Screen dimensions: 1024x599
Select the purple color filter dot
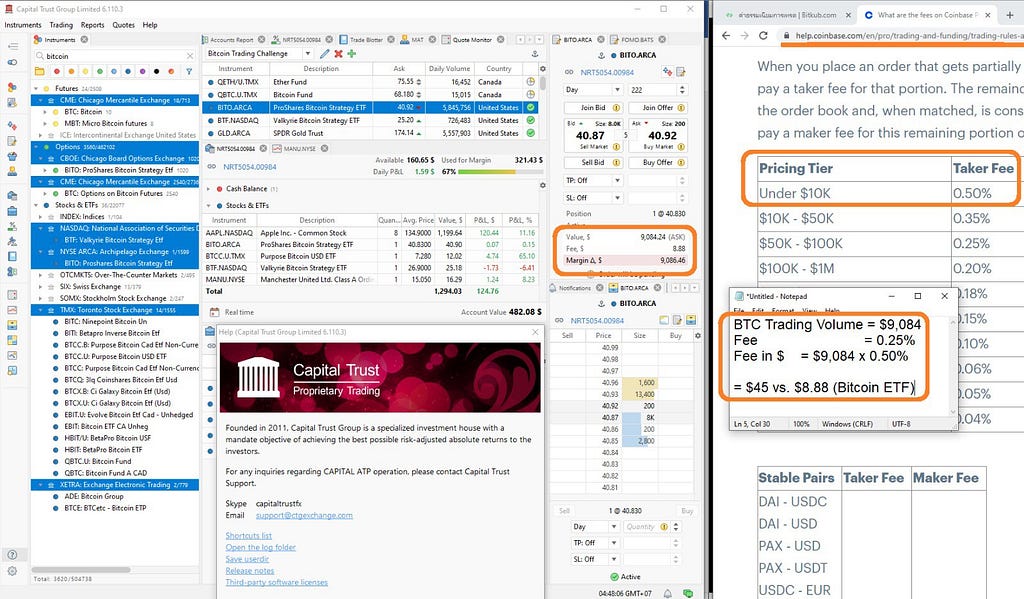coord(142,71)
